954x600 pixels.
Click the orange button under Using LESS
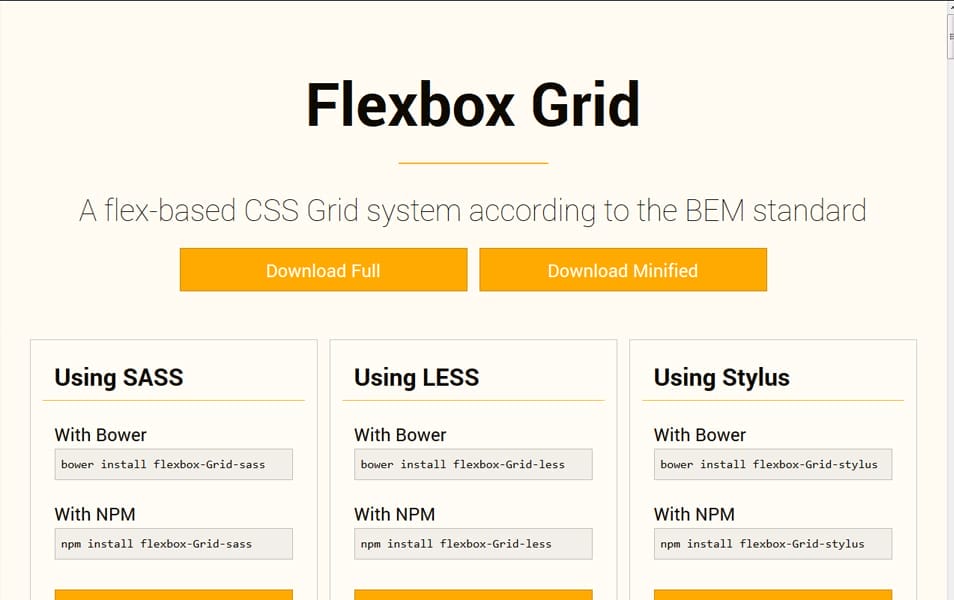[473, 595]
